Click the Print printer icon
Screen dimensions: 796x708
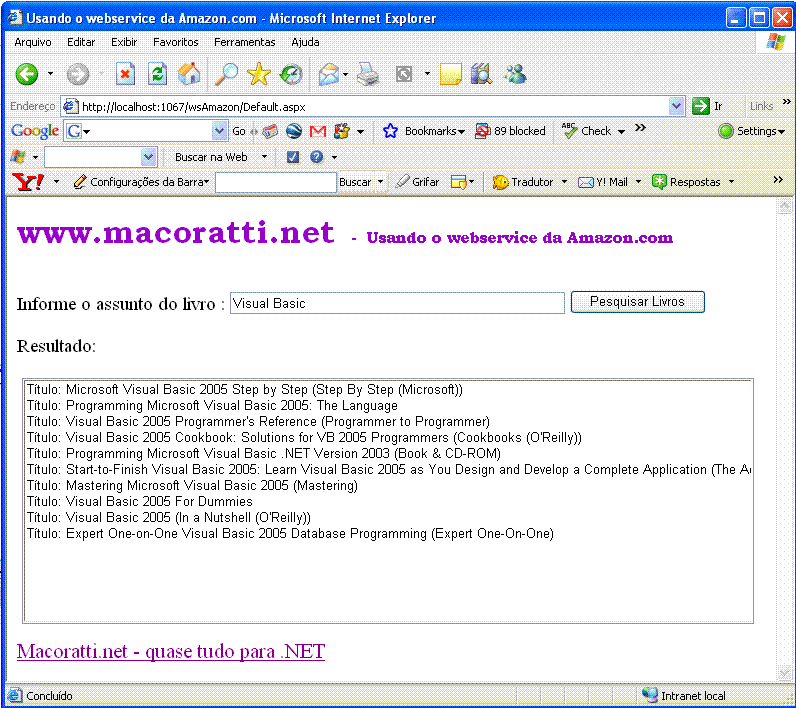pos(368,75)
